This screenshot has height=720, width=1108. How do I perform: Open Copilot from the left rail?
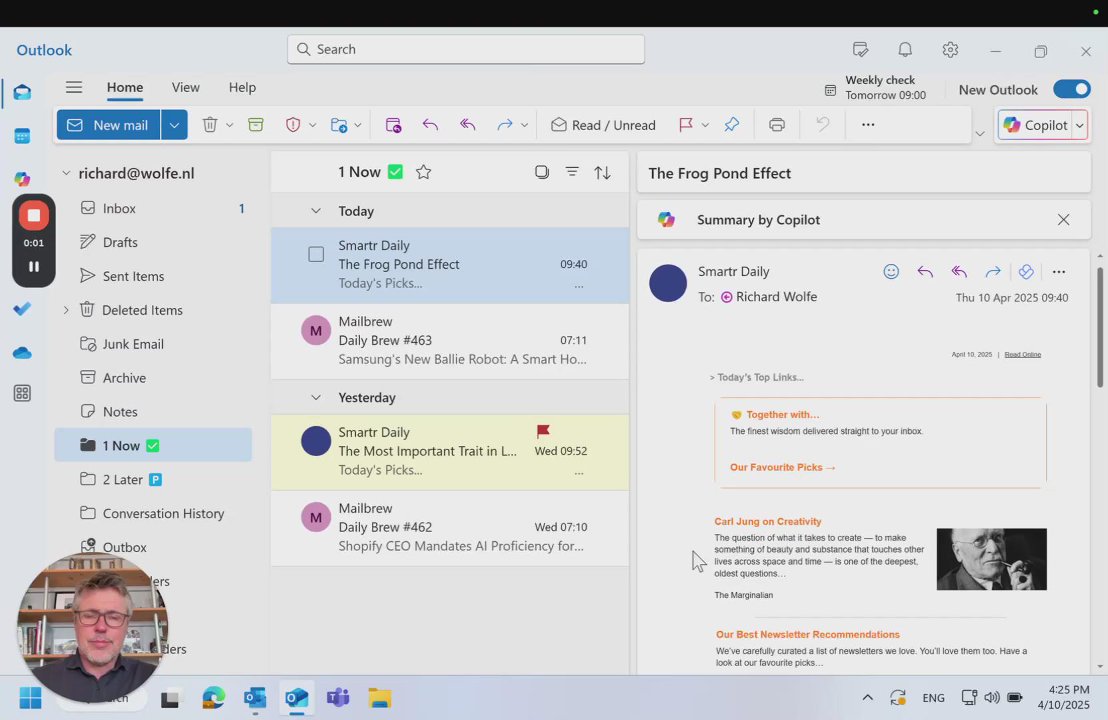[22, 179]
